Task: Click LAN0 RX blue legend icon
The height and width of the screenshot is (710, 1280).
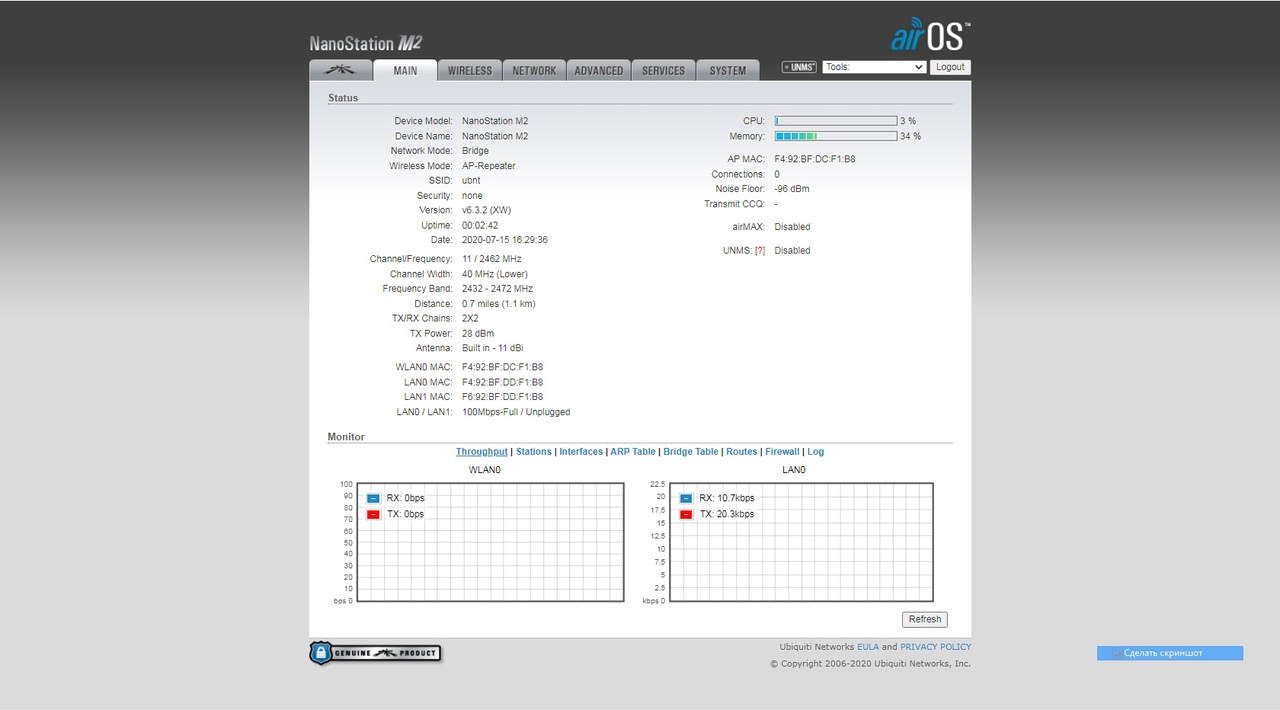Action: (x=686, y=498)
